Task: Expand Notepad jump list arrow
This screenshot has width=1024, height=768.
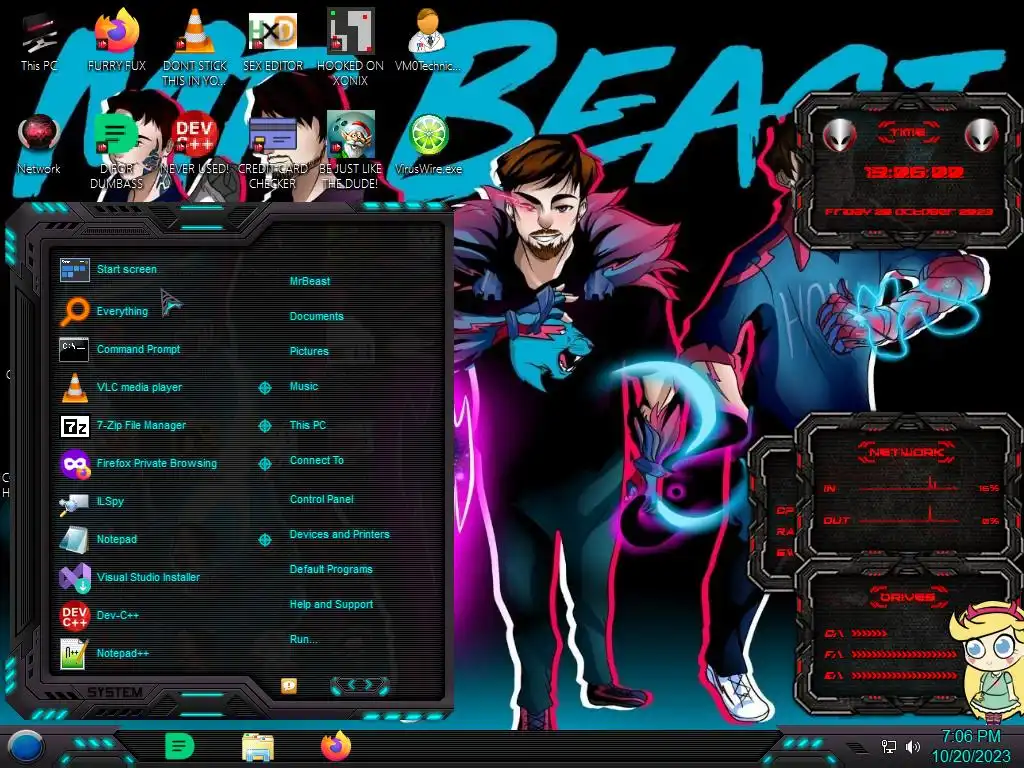Action: pyautogui.click(x=264, y=539)
